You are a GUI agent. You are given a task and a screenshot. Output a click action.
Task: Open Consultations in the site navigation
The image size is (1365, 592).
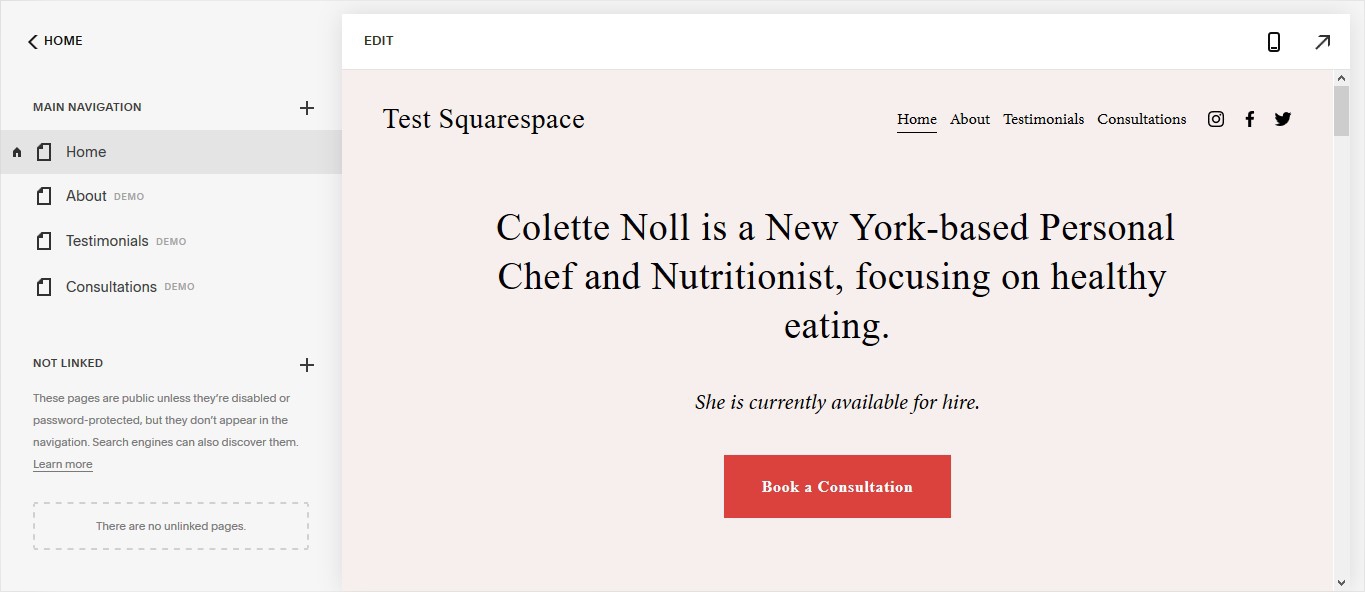click(x=1142, y=119)
